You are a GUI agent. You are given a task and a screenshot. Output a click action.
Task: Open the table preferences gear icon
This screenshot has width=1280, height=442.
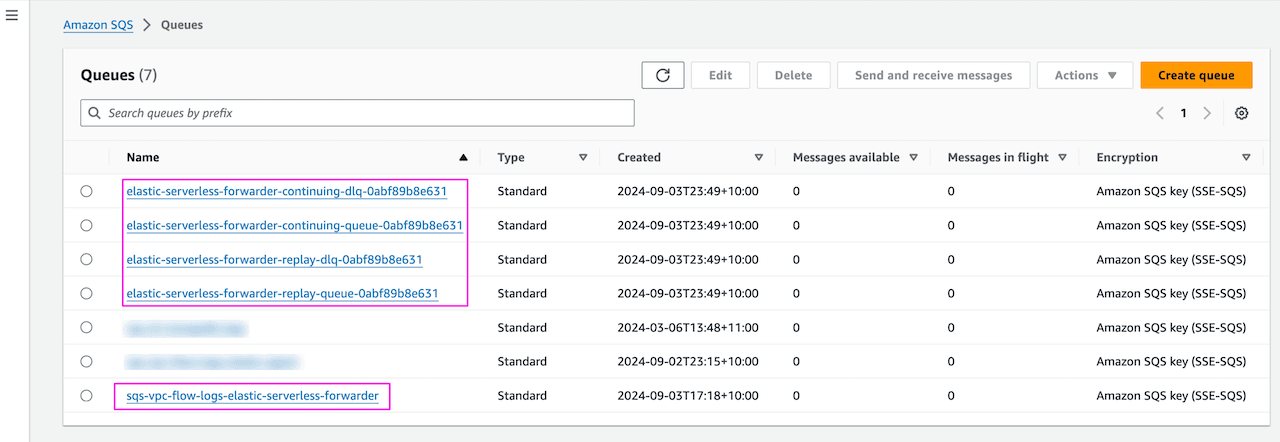click(x=1241, y=113)
